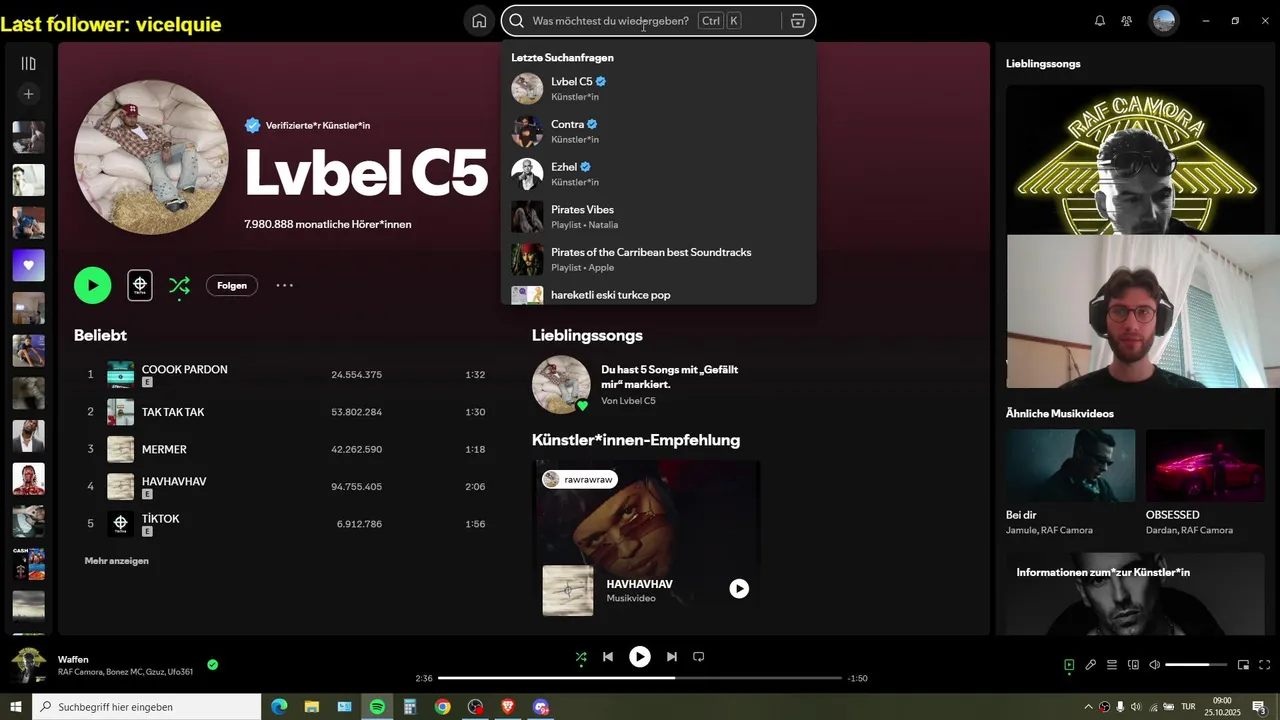Seek within the song progress bar
Image resolution: width=1280 pixels, height=720 pixels.
[x=640, y=678]
